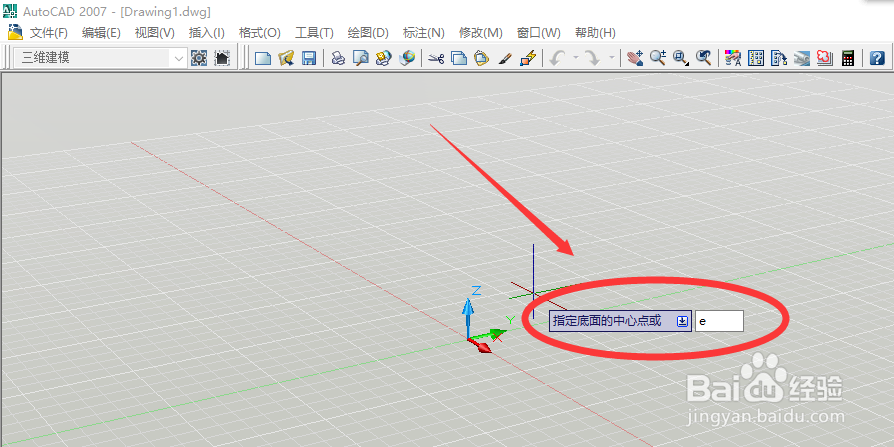Viewport: 894px width, 447px height.
Task: Open the Properties palette icon
Action: (x=733, y=58)
